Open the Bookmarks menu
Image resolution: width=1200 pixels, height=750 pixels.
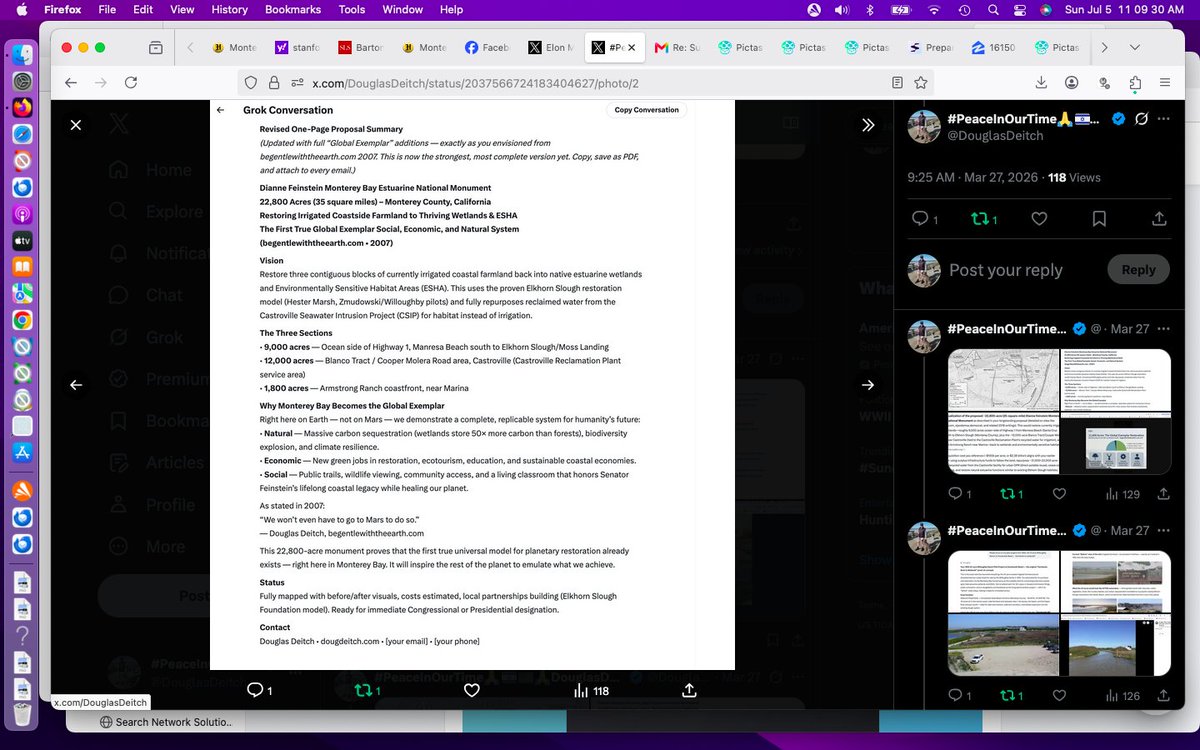click(x=294, y=9)
